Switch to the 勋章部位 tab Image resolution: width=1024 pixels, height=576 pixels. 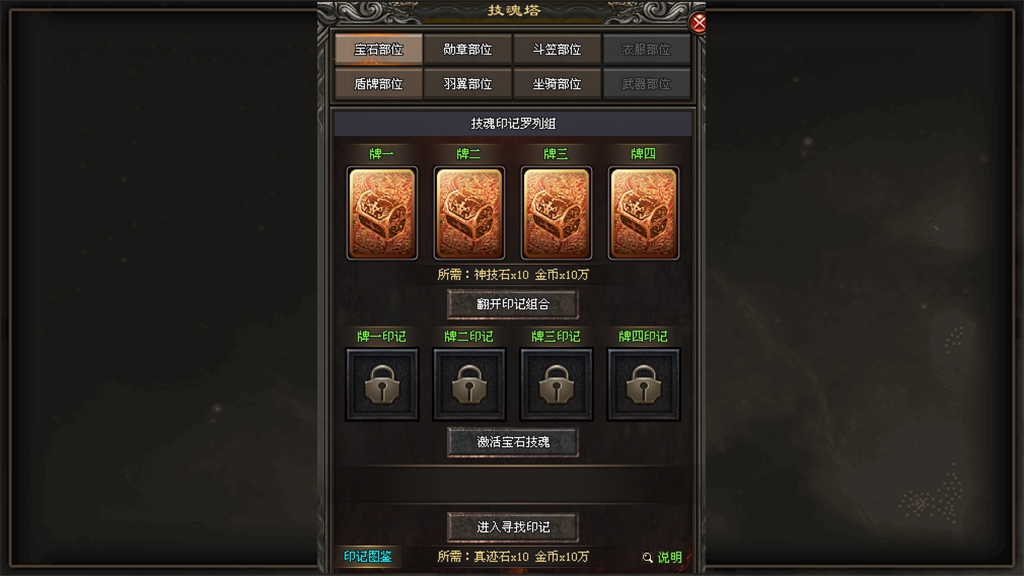tap(468, 50)
